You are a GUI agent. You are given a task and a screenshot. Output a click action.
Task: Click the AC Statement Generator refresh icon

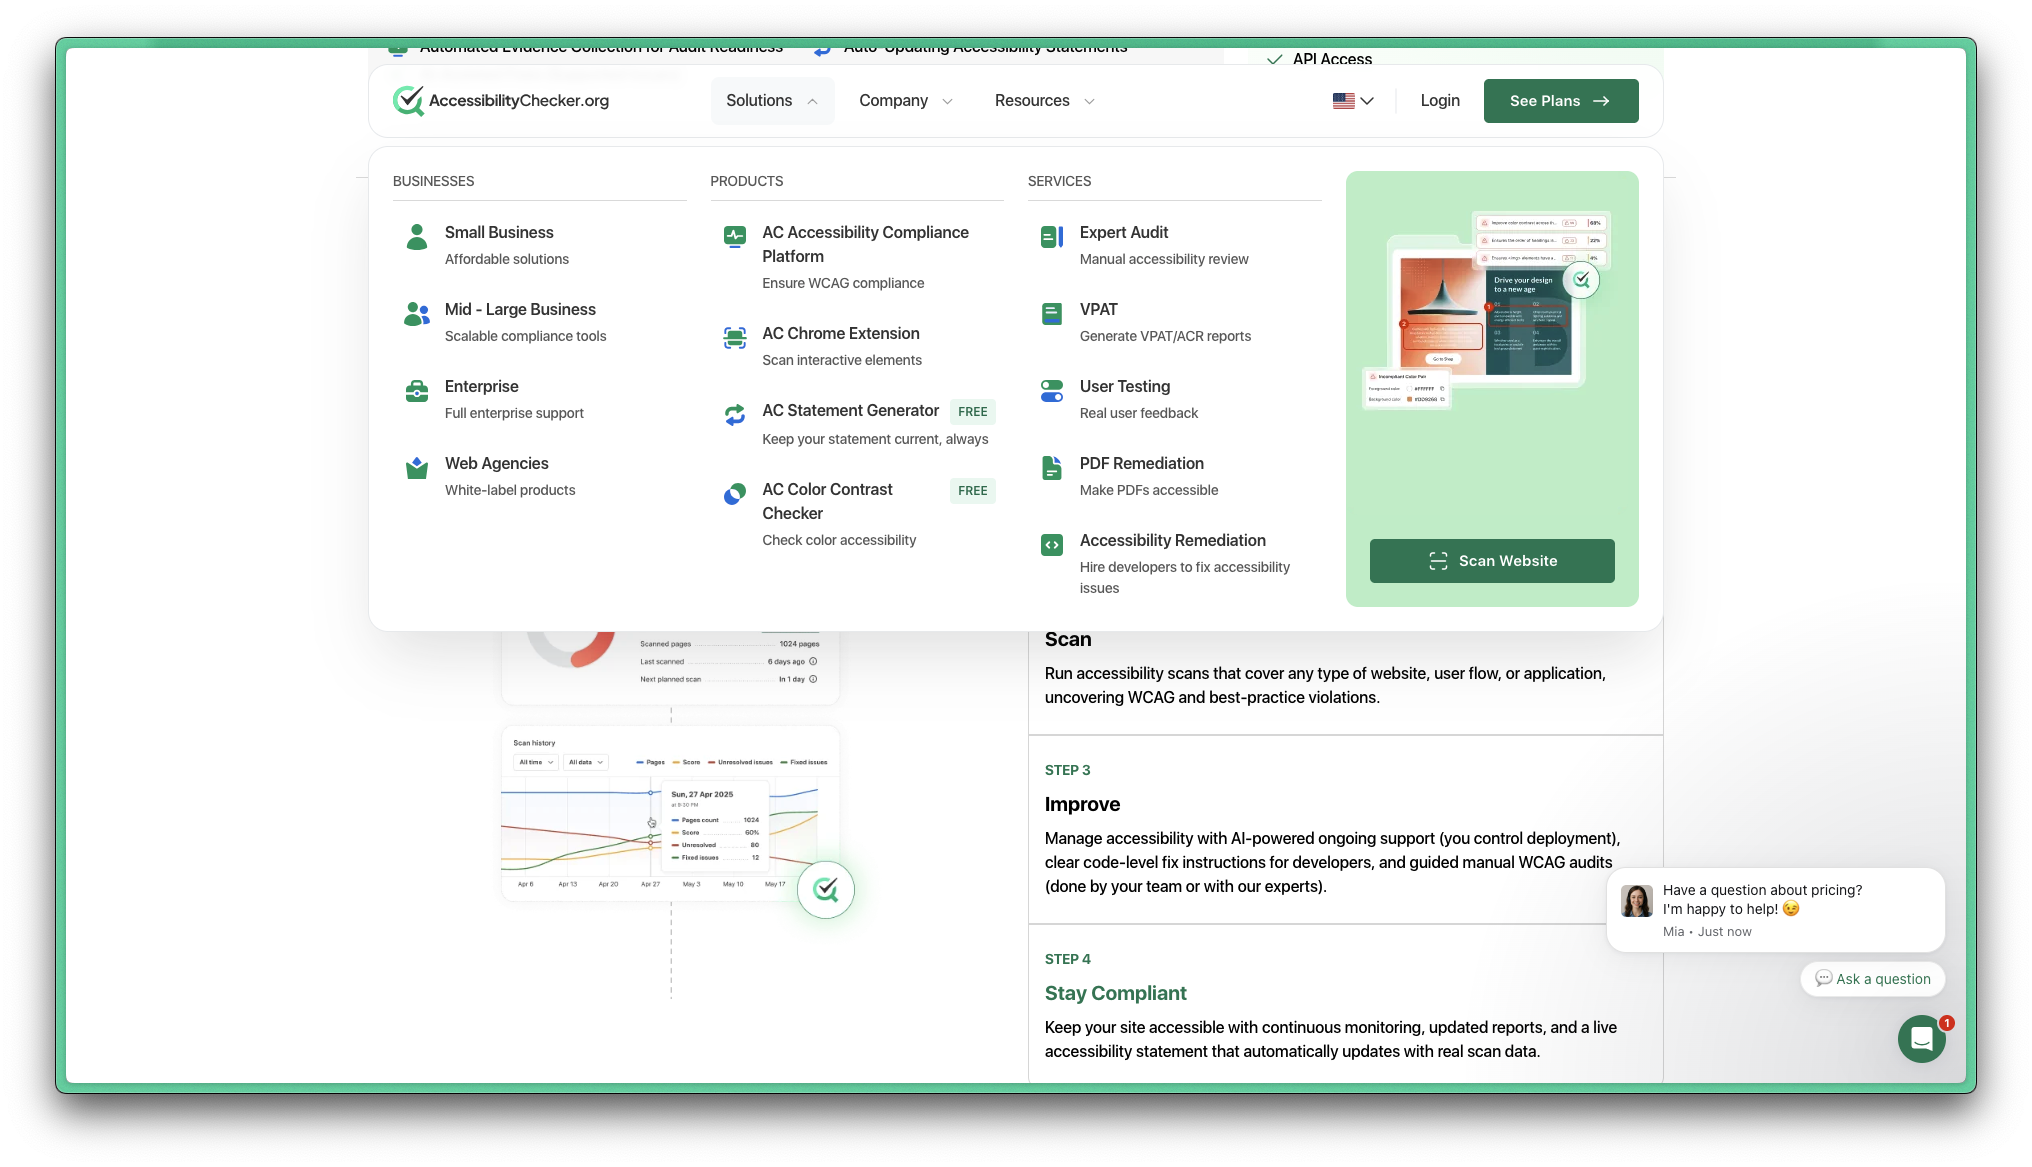tap(735, 414)
